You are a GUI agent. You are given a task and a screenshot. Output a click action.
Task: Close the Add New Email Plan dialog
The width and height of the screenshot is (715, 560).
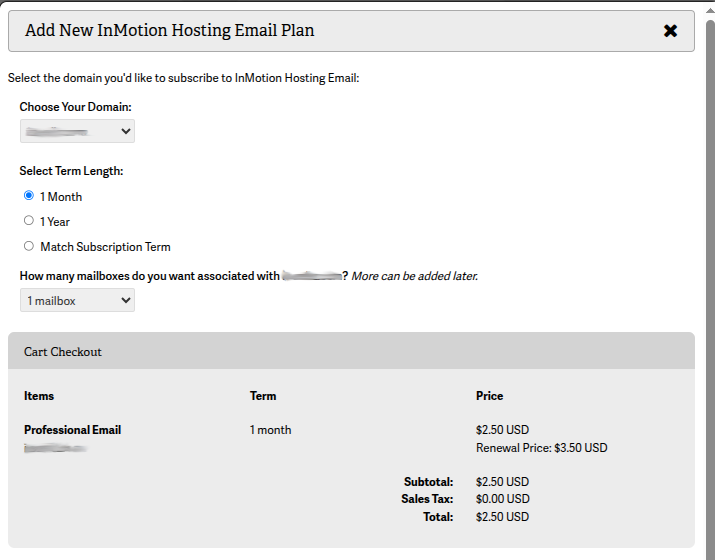pos(670,31)
